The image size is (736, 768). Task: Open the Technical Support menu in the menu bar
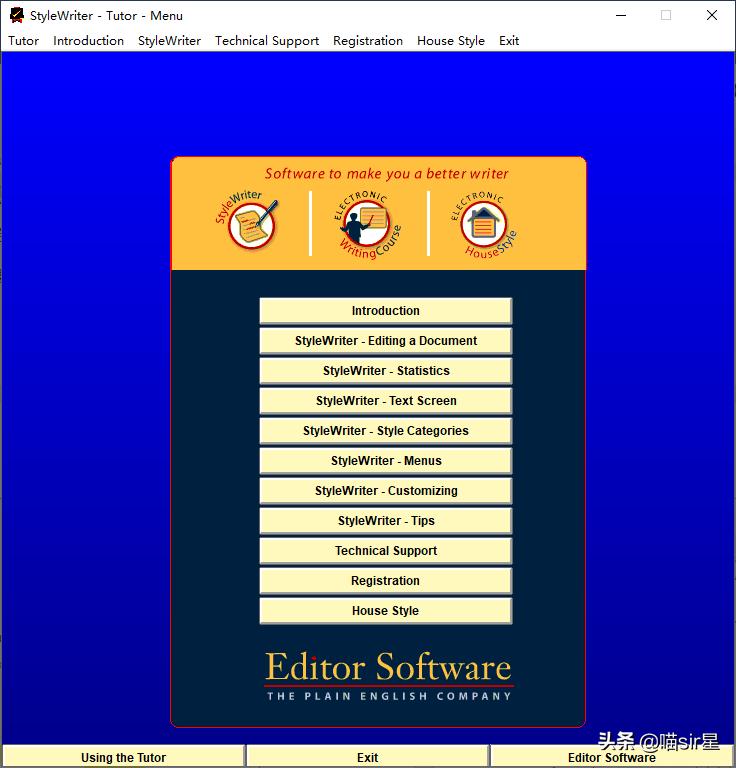tap(267, 41)
